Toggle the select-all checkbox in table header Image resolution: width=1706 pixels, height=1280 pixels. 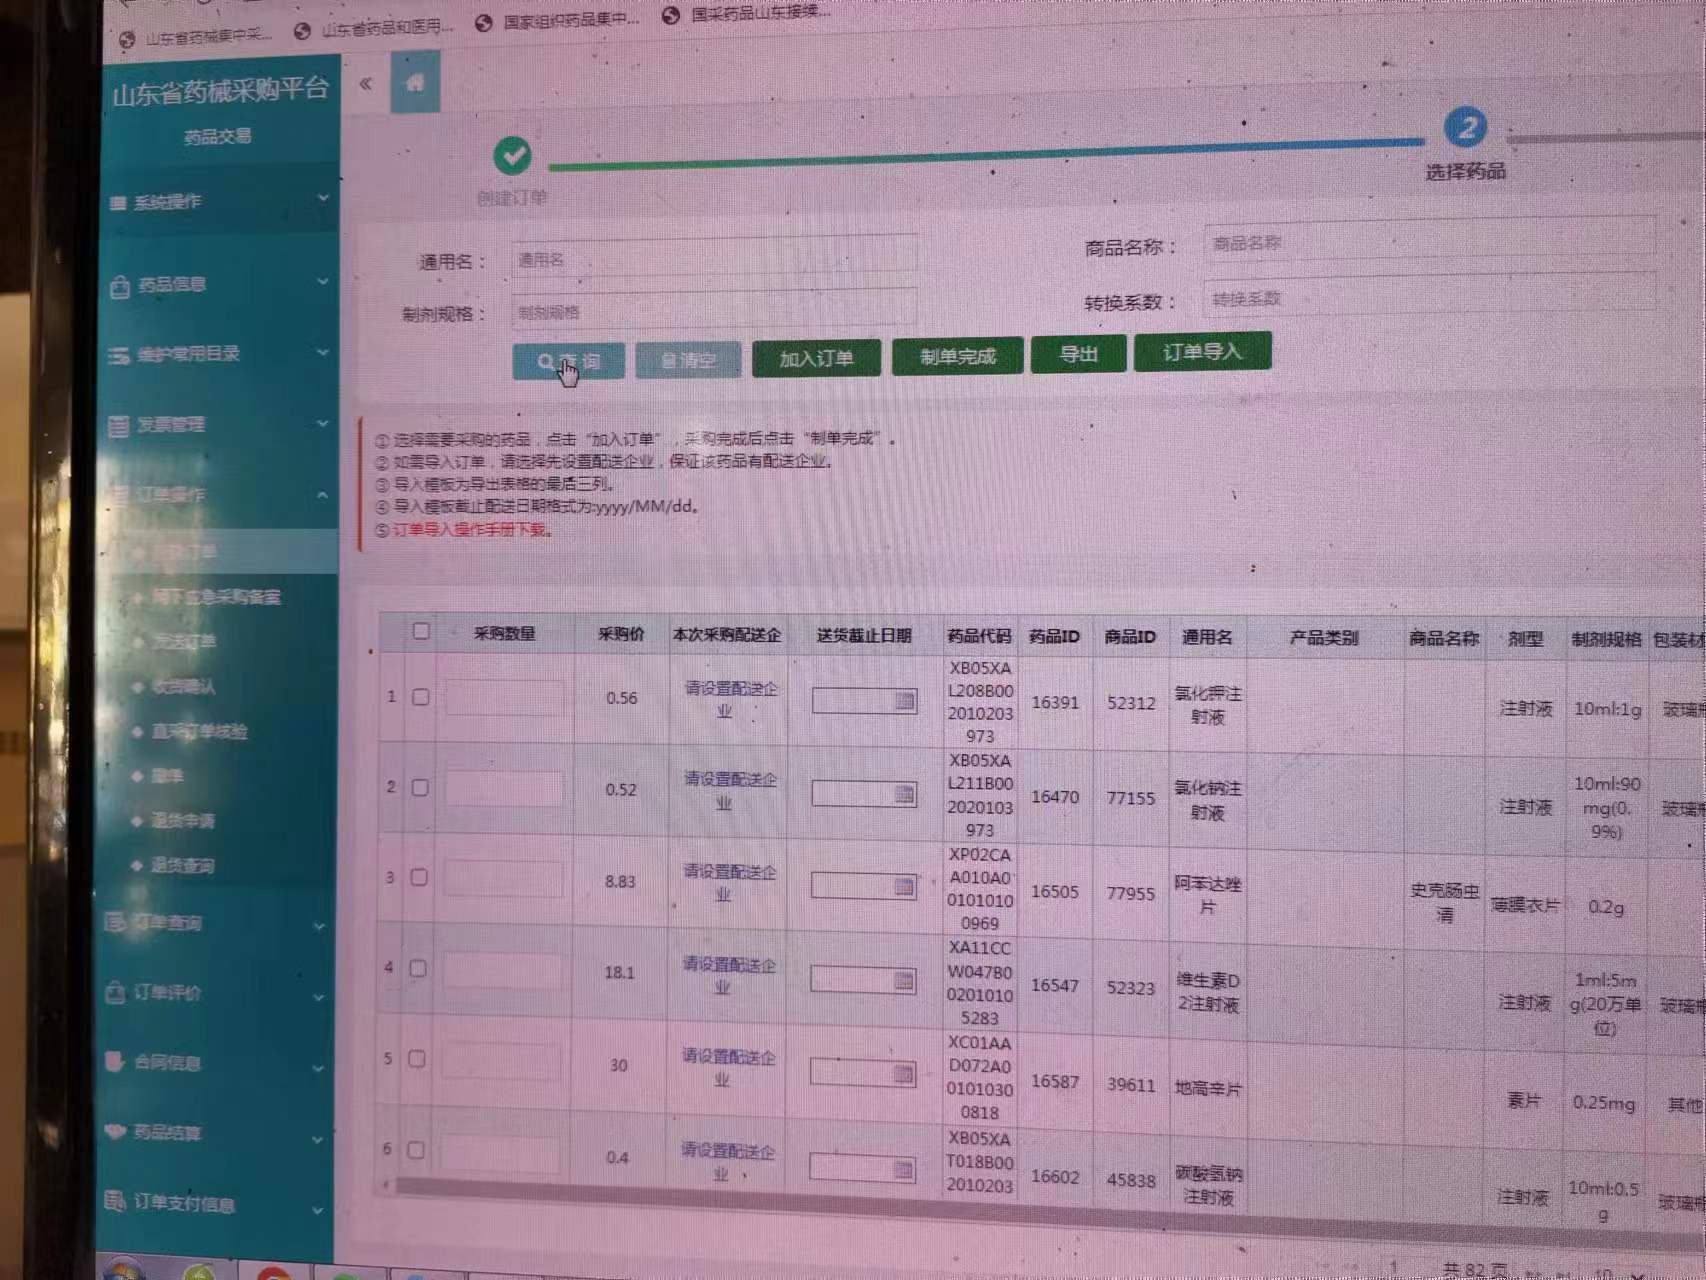point(421,631)
